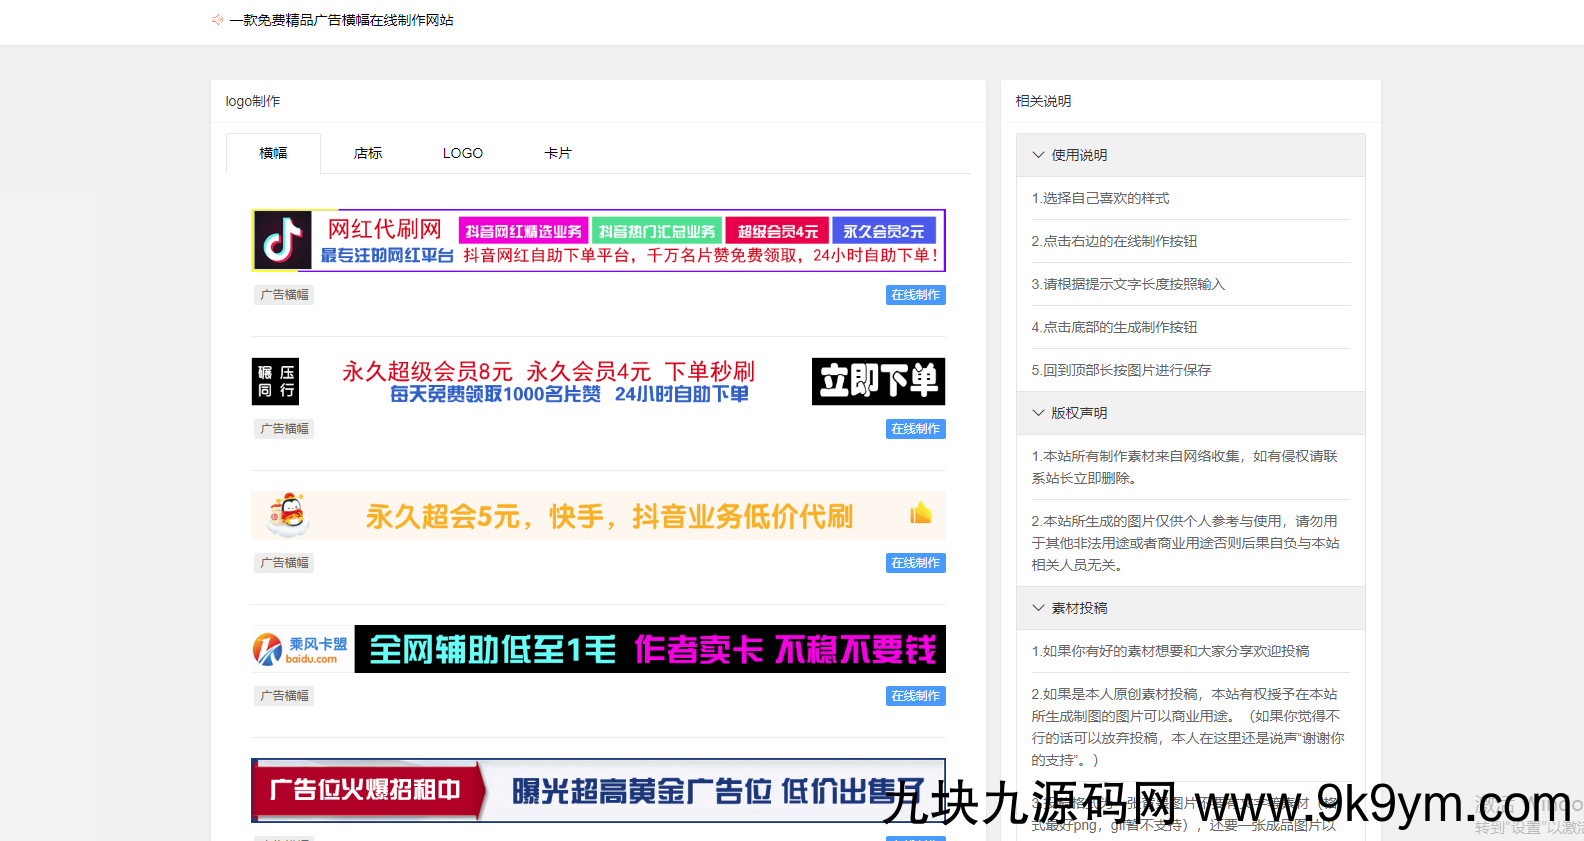
Task: Click the 全网辅助低至1毛 black banner
Action: tap(649, 650)
